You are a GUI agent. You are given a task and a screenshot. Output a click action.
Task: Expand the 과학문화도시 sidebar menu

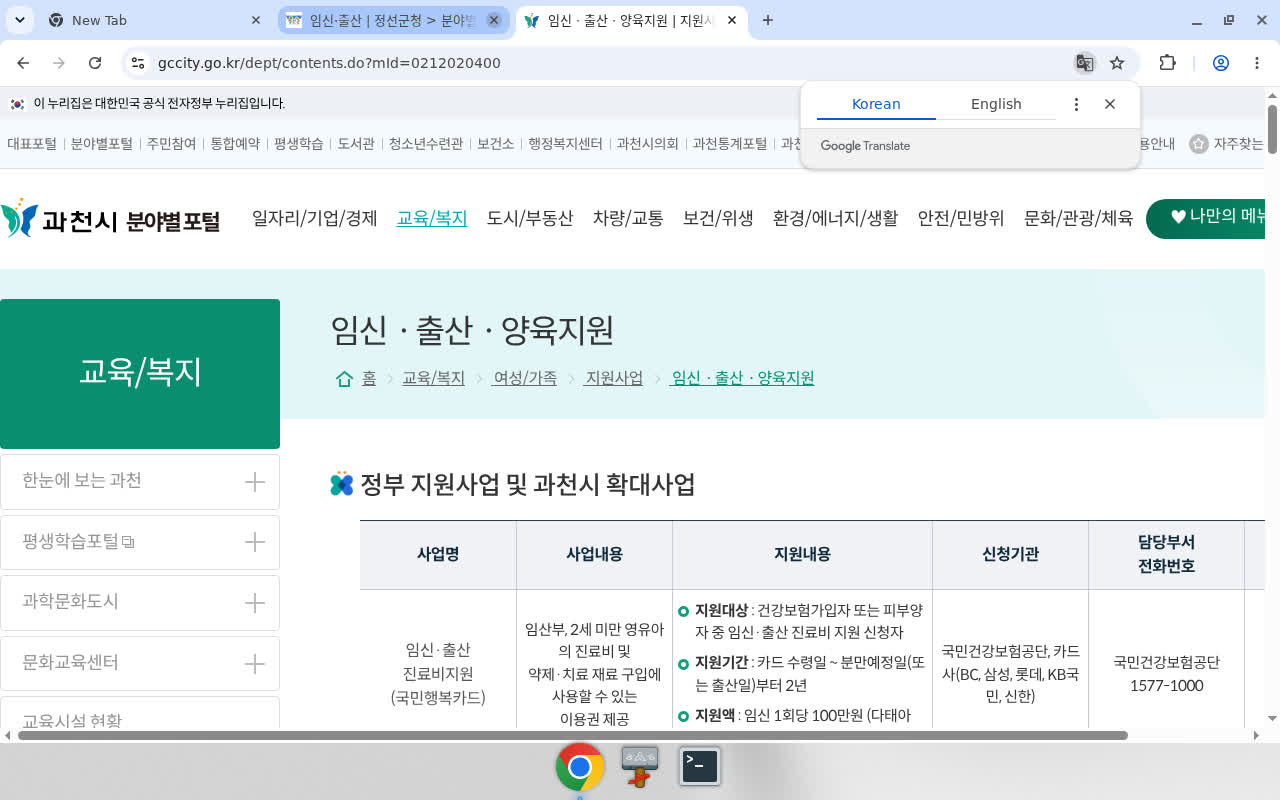tap(255, 603)
